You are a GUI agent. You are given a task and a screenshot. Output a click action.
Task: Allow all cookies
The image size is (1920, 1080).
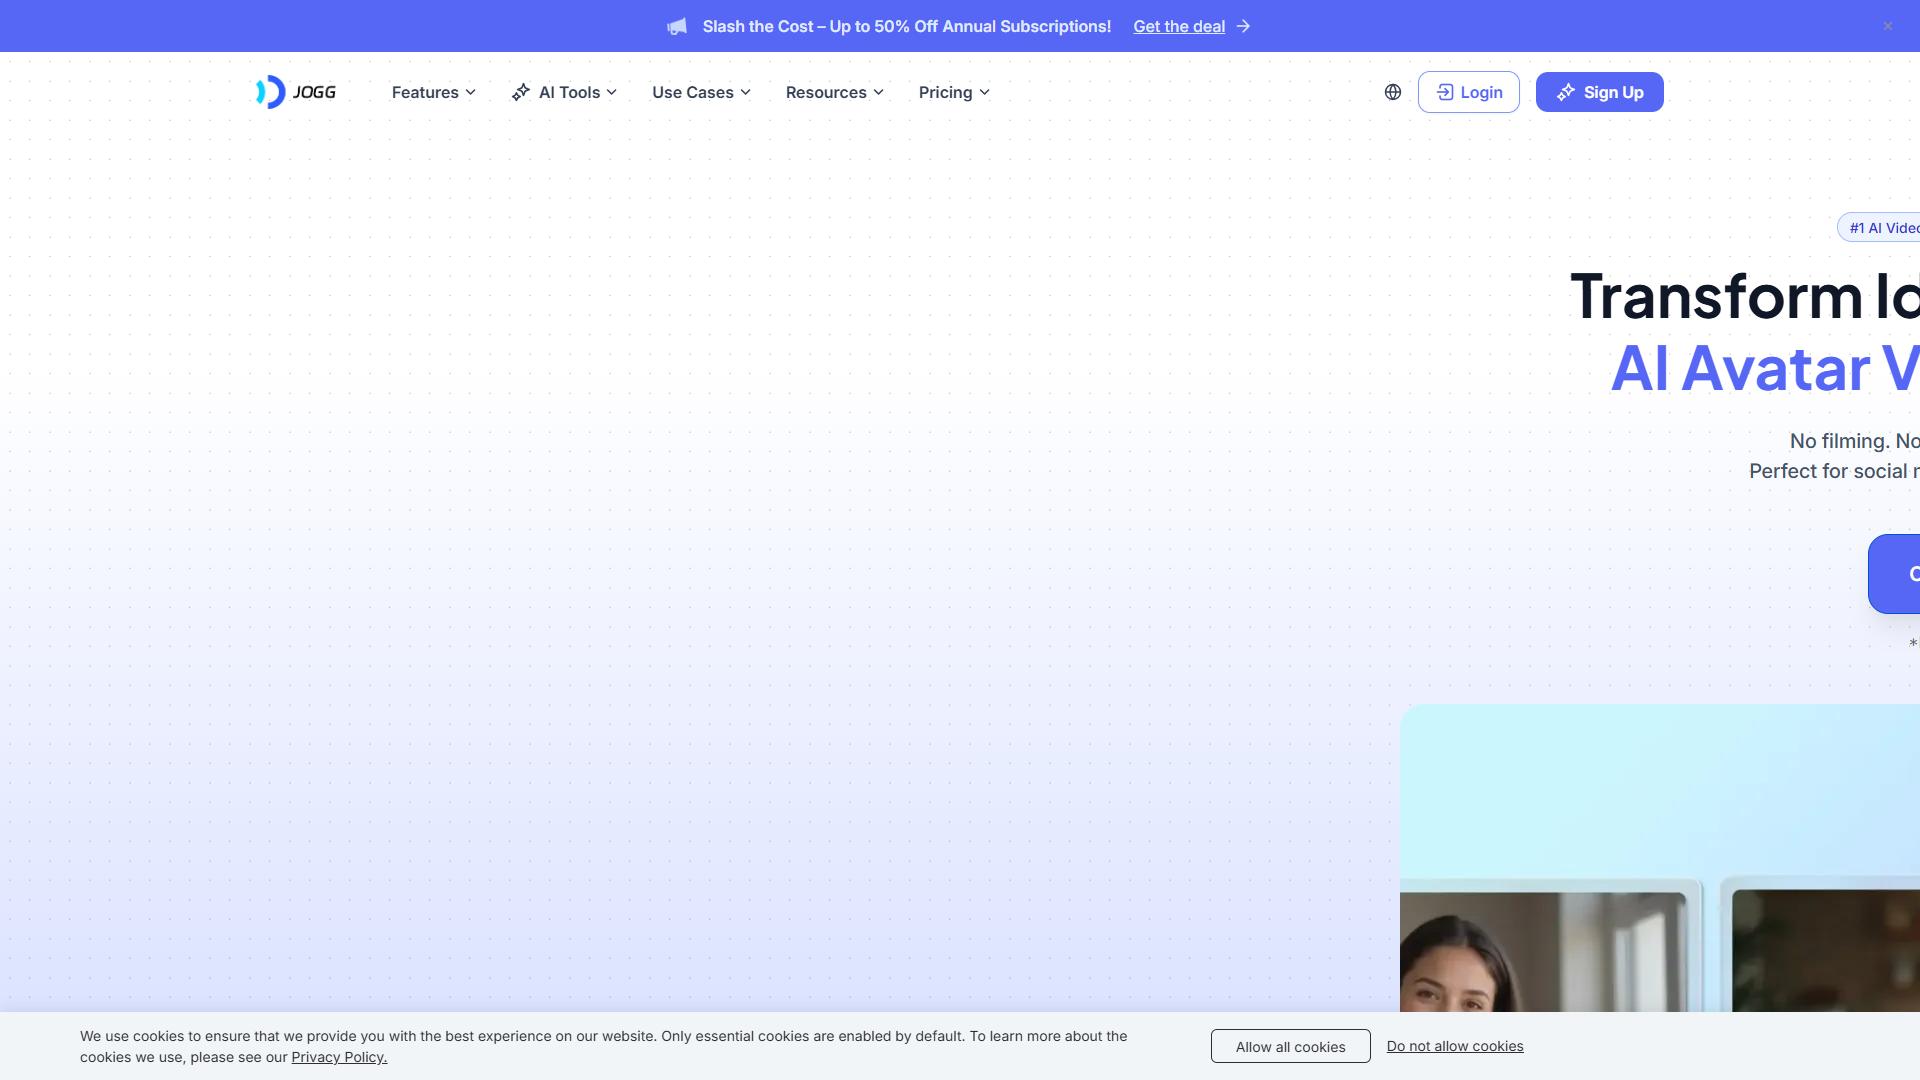point(1290,1046)
